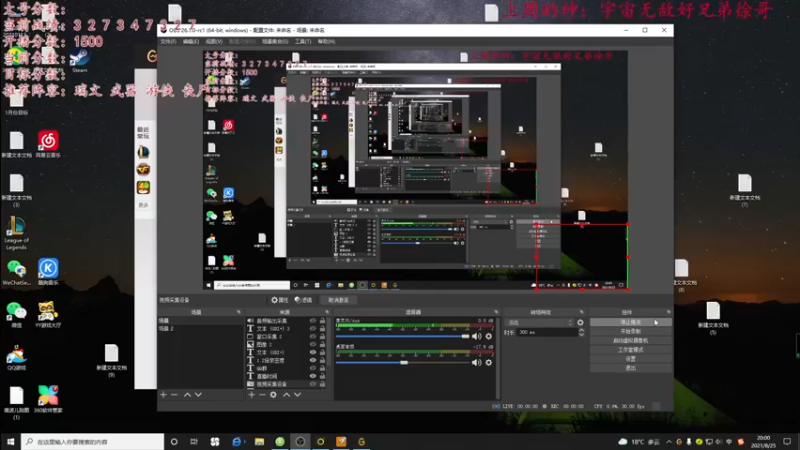This screenshot has height=450, width=800.
Task: Move source down in the sources panel
Action: click(297, 394)
